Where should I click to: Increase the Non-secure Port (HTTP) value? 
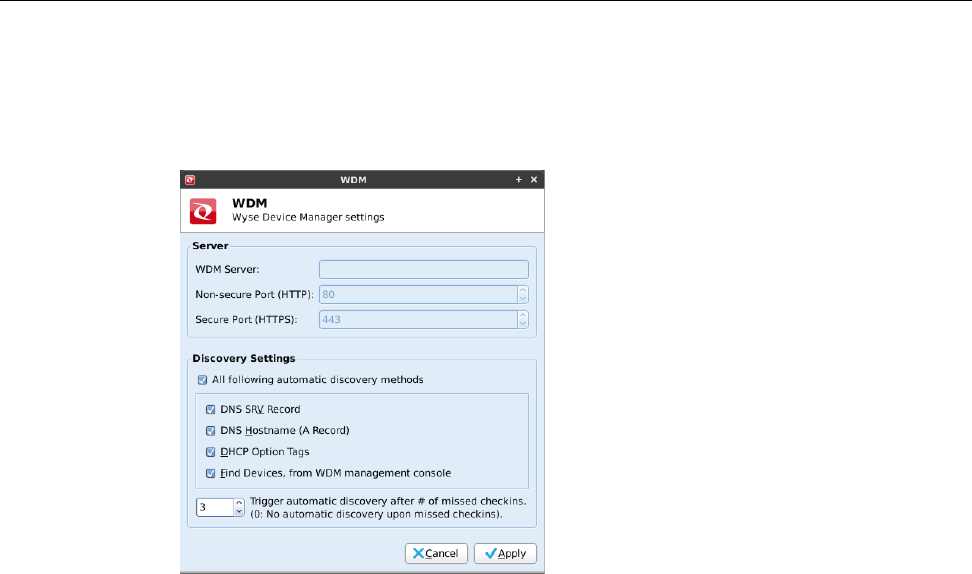coord(523,290)
